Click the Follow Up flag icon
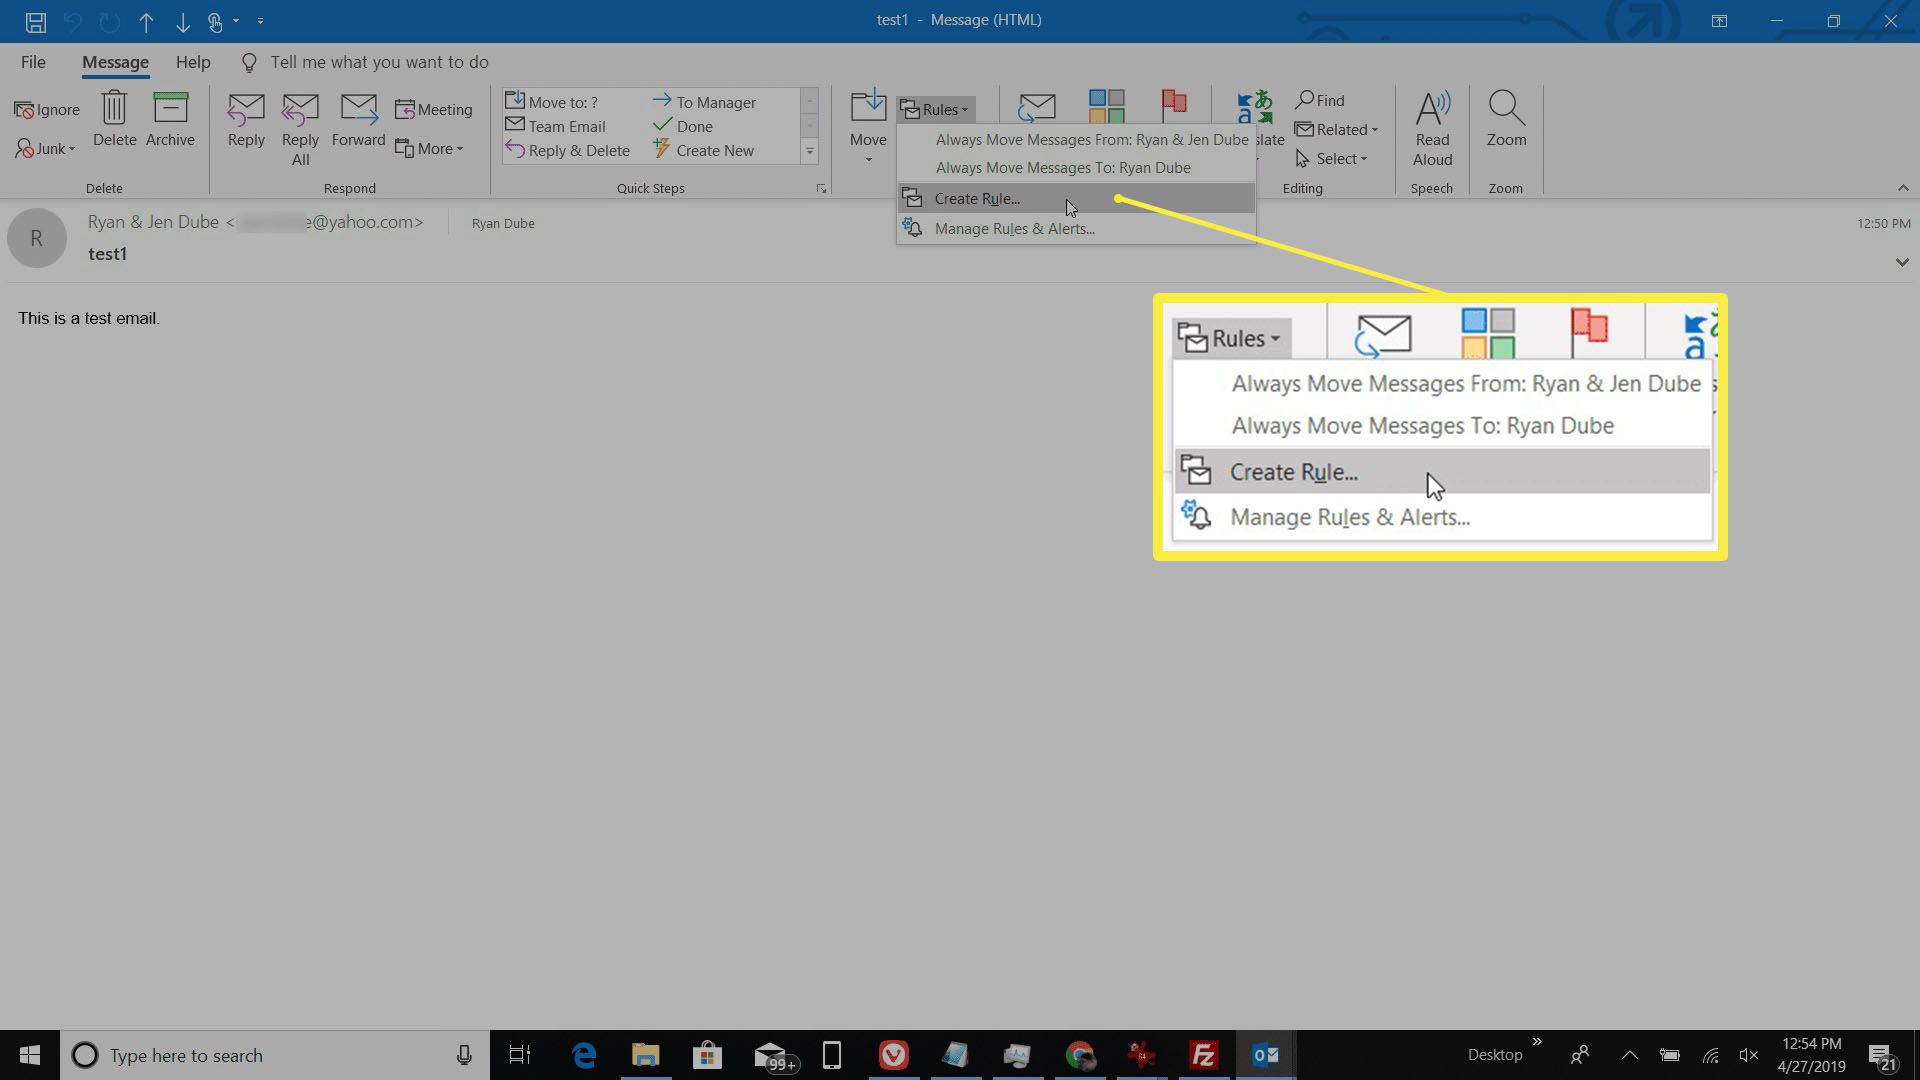1920x1080 pixels. (1174, 106)
